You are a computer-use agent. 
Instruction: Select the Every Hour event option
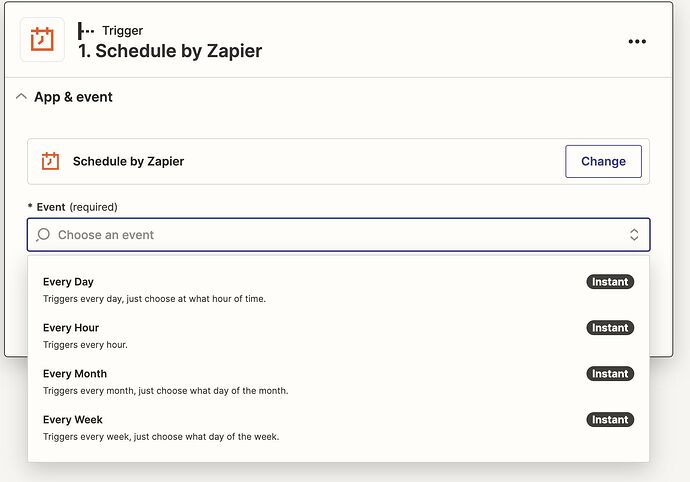point(338,336)
